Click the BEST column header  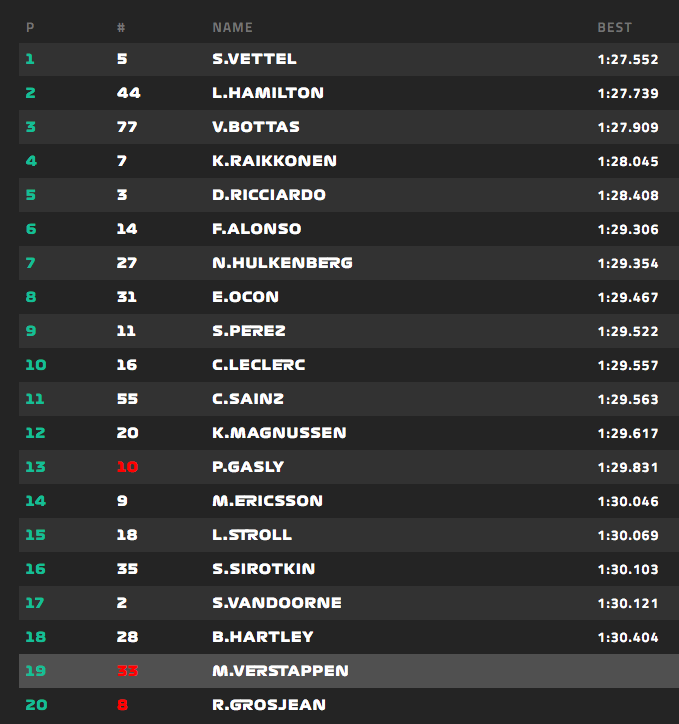pos(614,27)
